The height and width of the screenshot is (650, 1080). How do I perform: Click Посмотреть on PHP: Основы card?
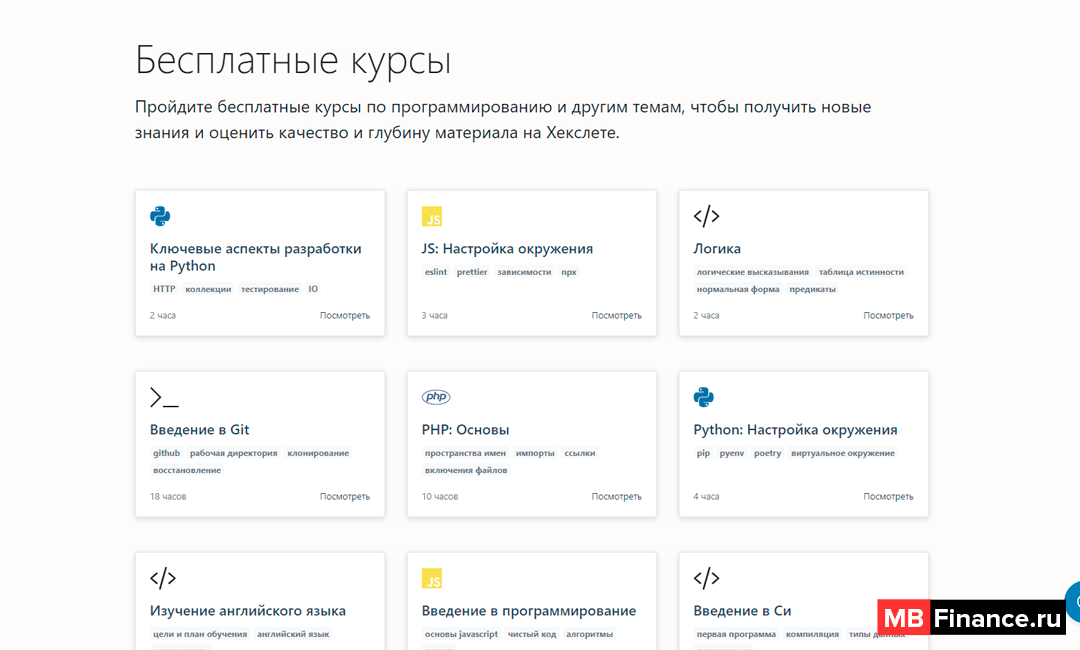616,496
